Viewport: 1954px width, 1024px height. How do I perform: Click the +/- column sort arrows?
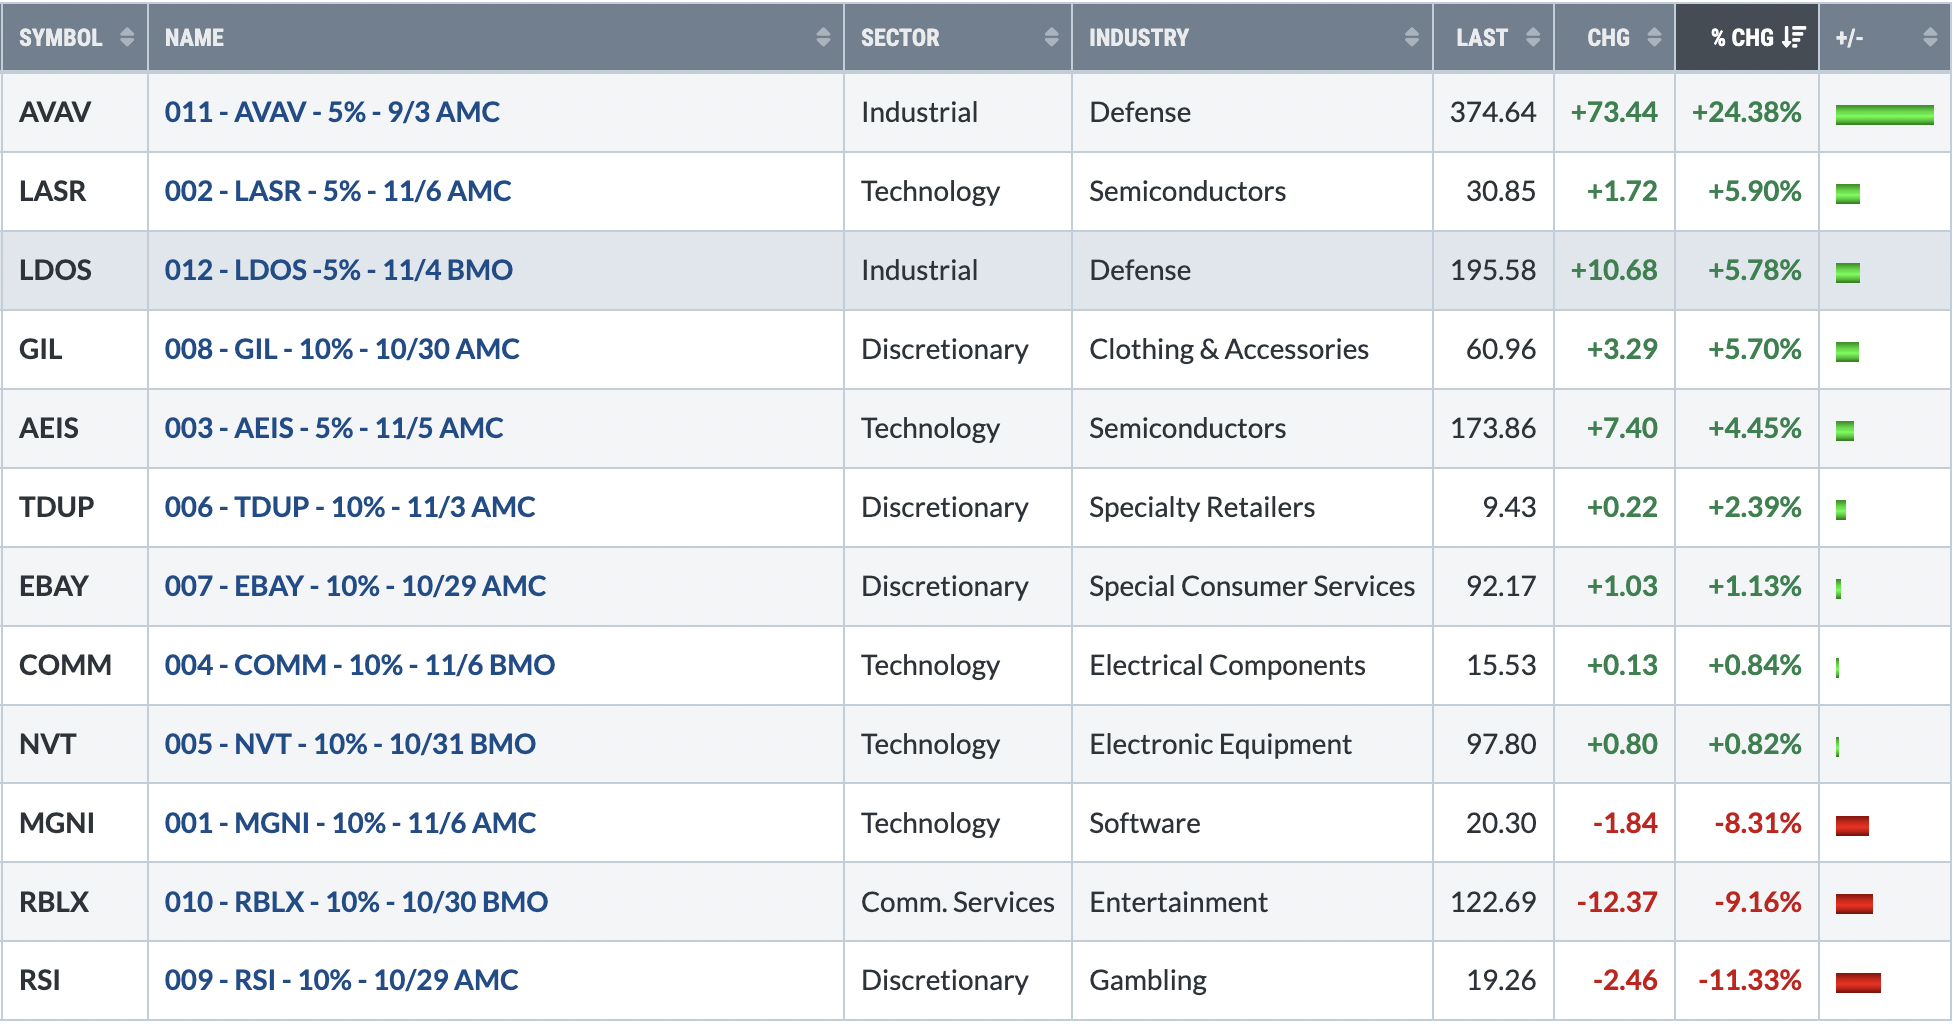pyautogui.click(x=1930, y=38)
